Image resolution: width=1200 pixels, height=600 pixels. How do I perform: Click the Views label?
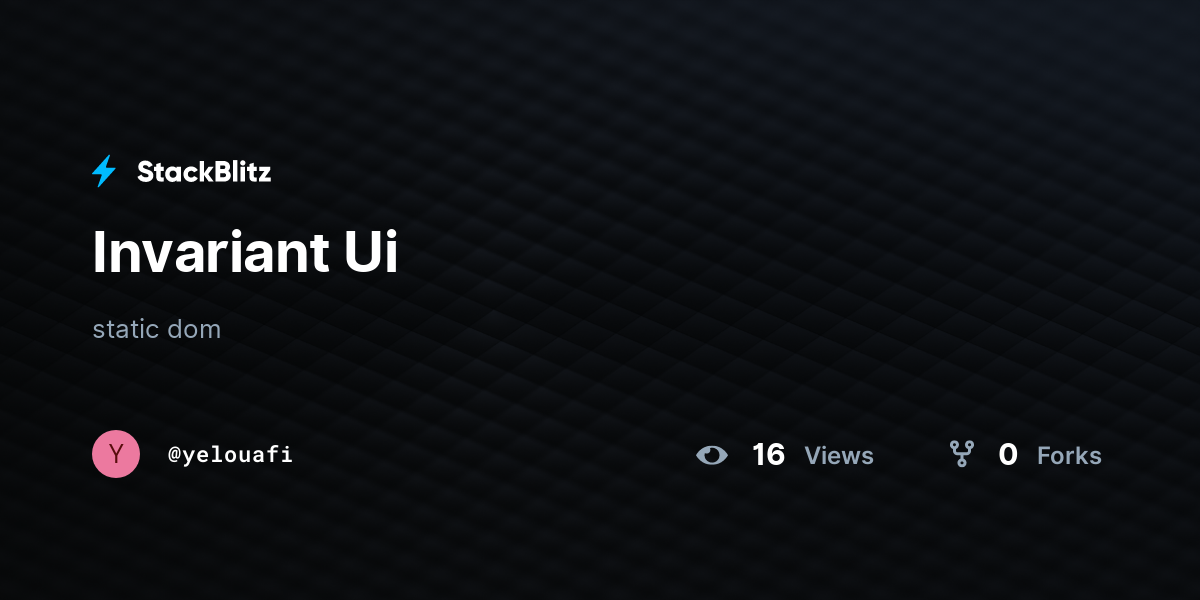(839, 456)
